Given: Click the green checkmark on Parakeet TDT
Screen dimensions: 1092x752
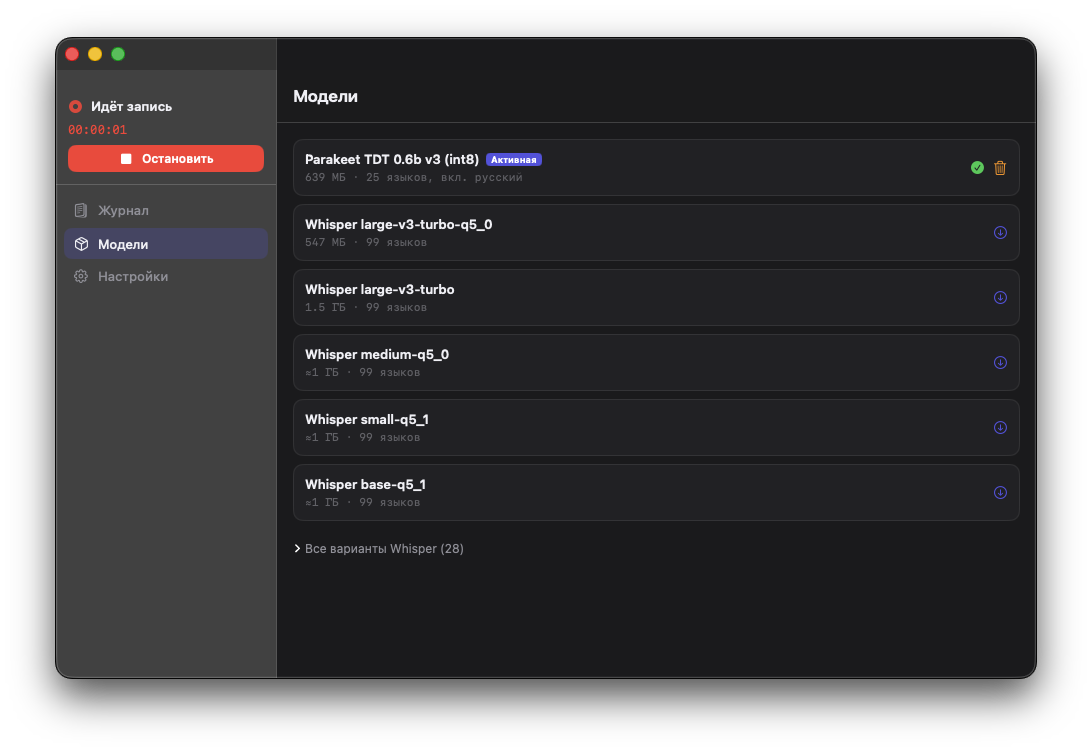Looking at the screenshot, I should click(977, 168).
